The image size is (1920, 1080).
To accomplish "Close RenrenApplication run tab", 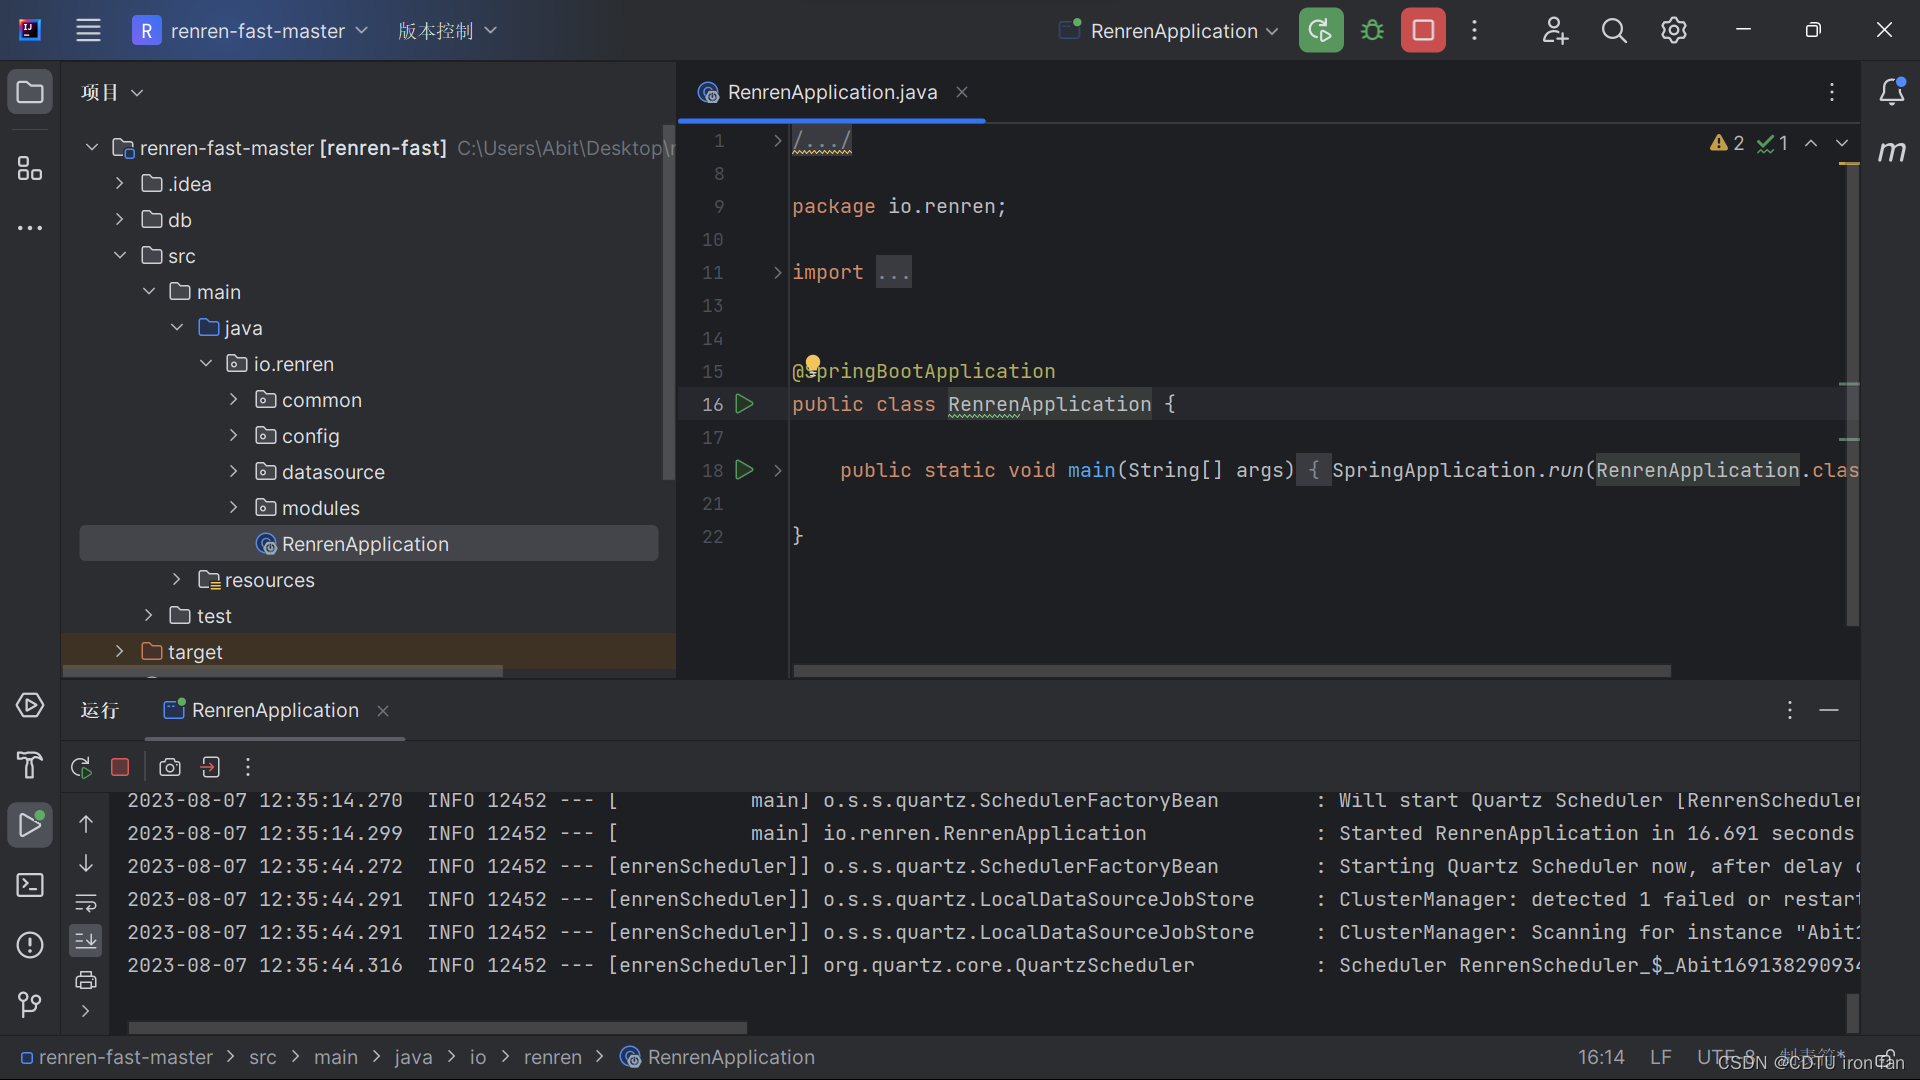I will point(383,711).
